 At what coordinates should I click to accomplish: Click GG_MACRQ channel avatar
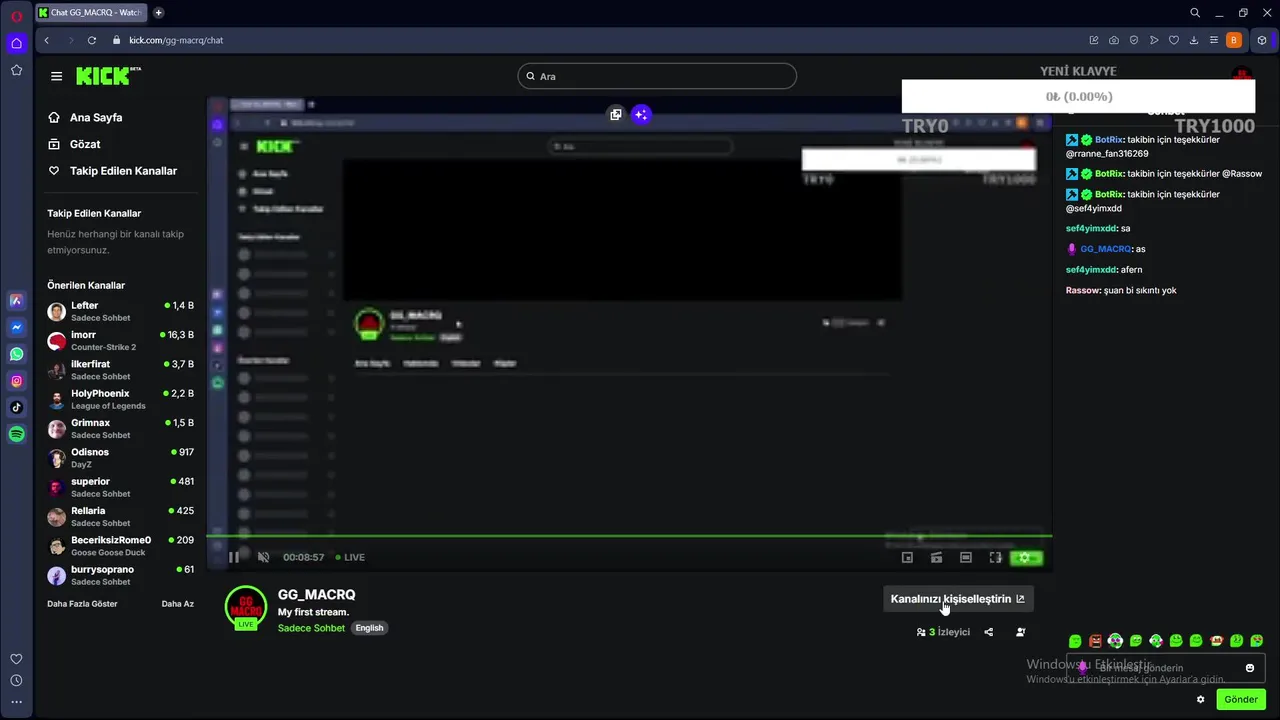point(245,606)
